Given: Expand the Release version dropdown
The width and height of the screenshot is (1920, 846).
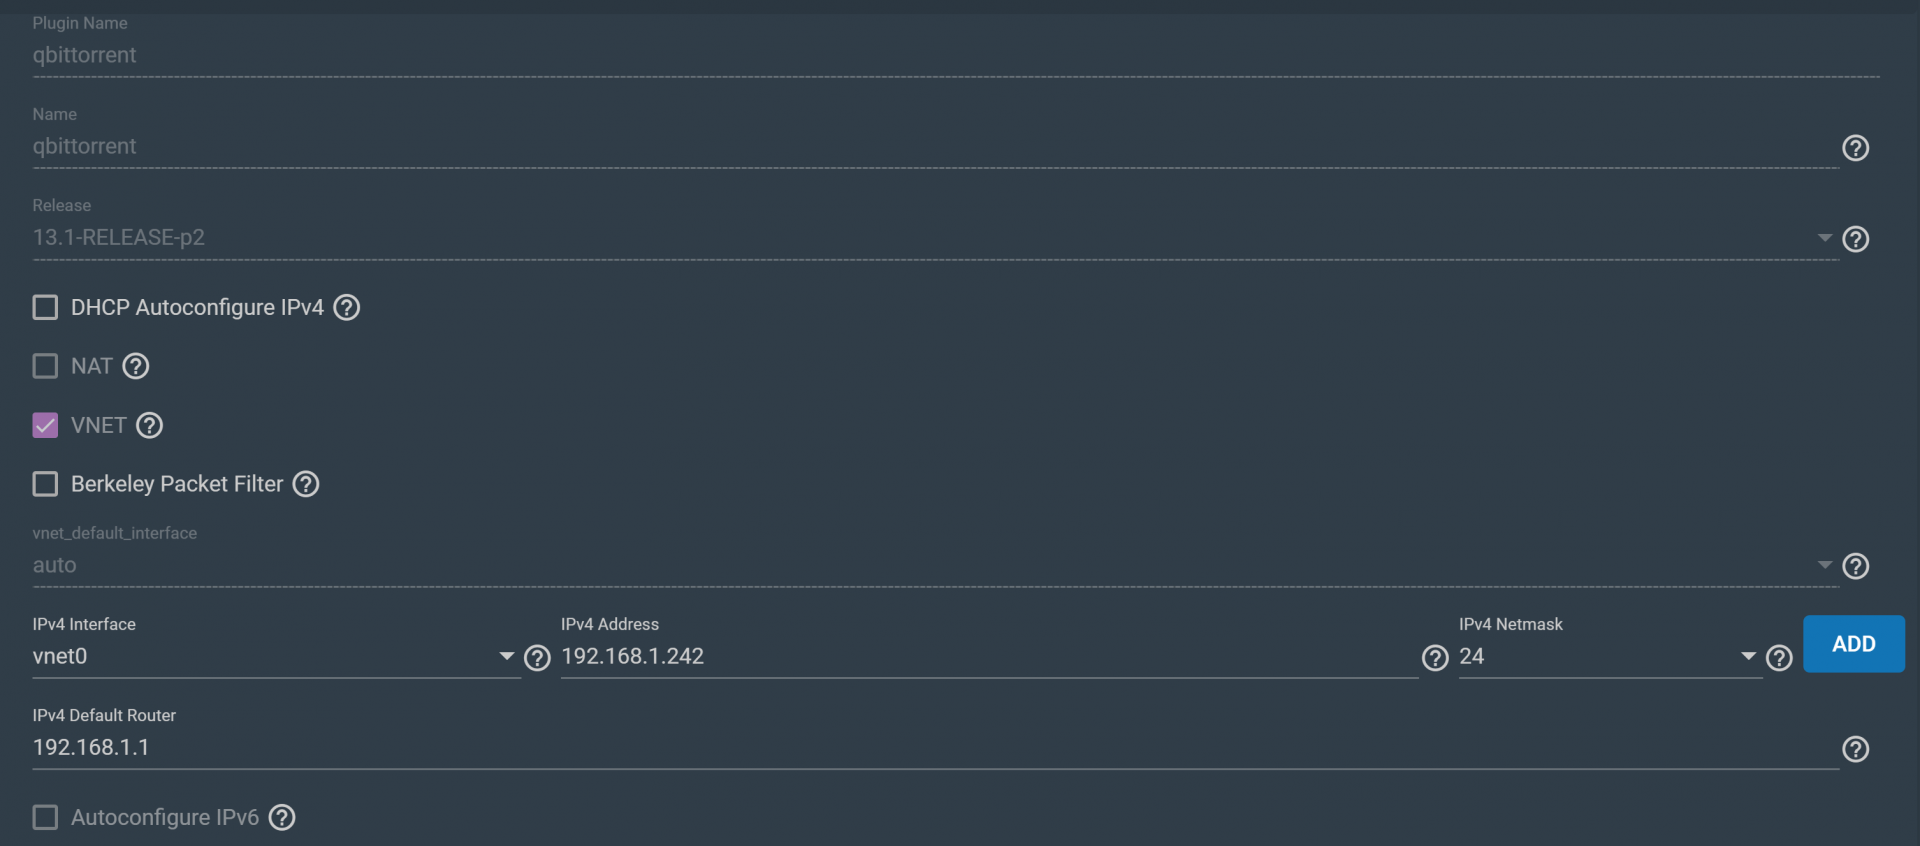Looking at the screenshot, I should (x=935, y=237).
